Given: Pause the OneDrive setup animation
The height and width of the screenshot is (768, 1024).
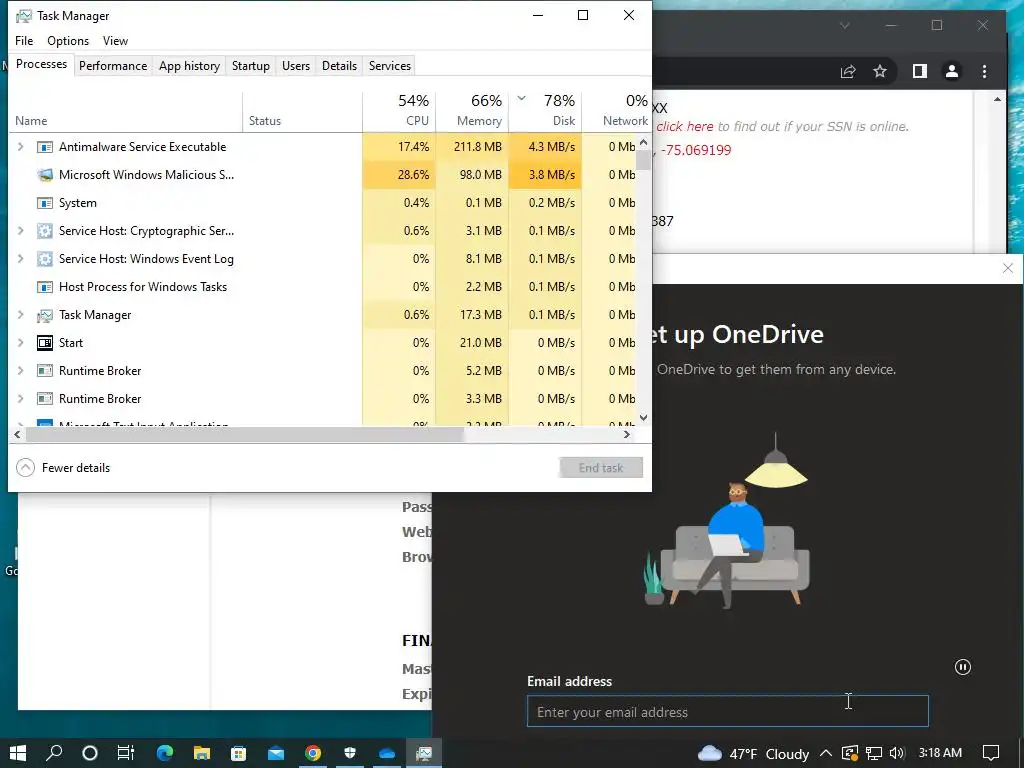Looking at the screenshot, I should pyautogui.click(x=963, y=667).
